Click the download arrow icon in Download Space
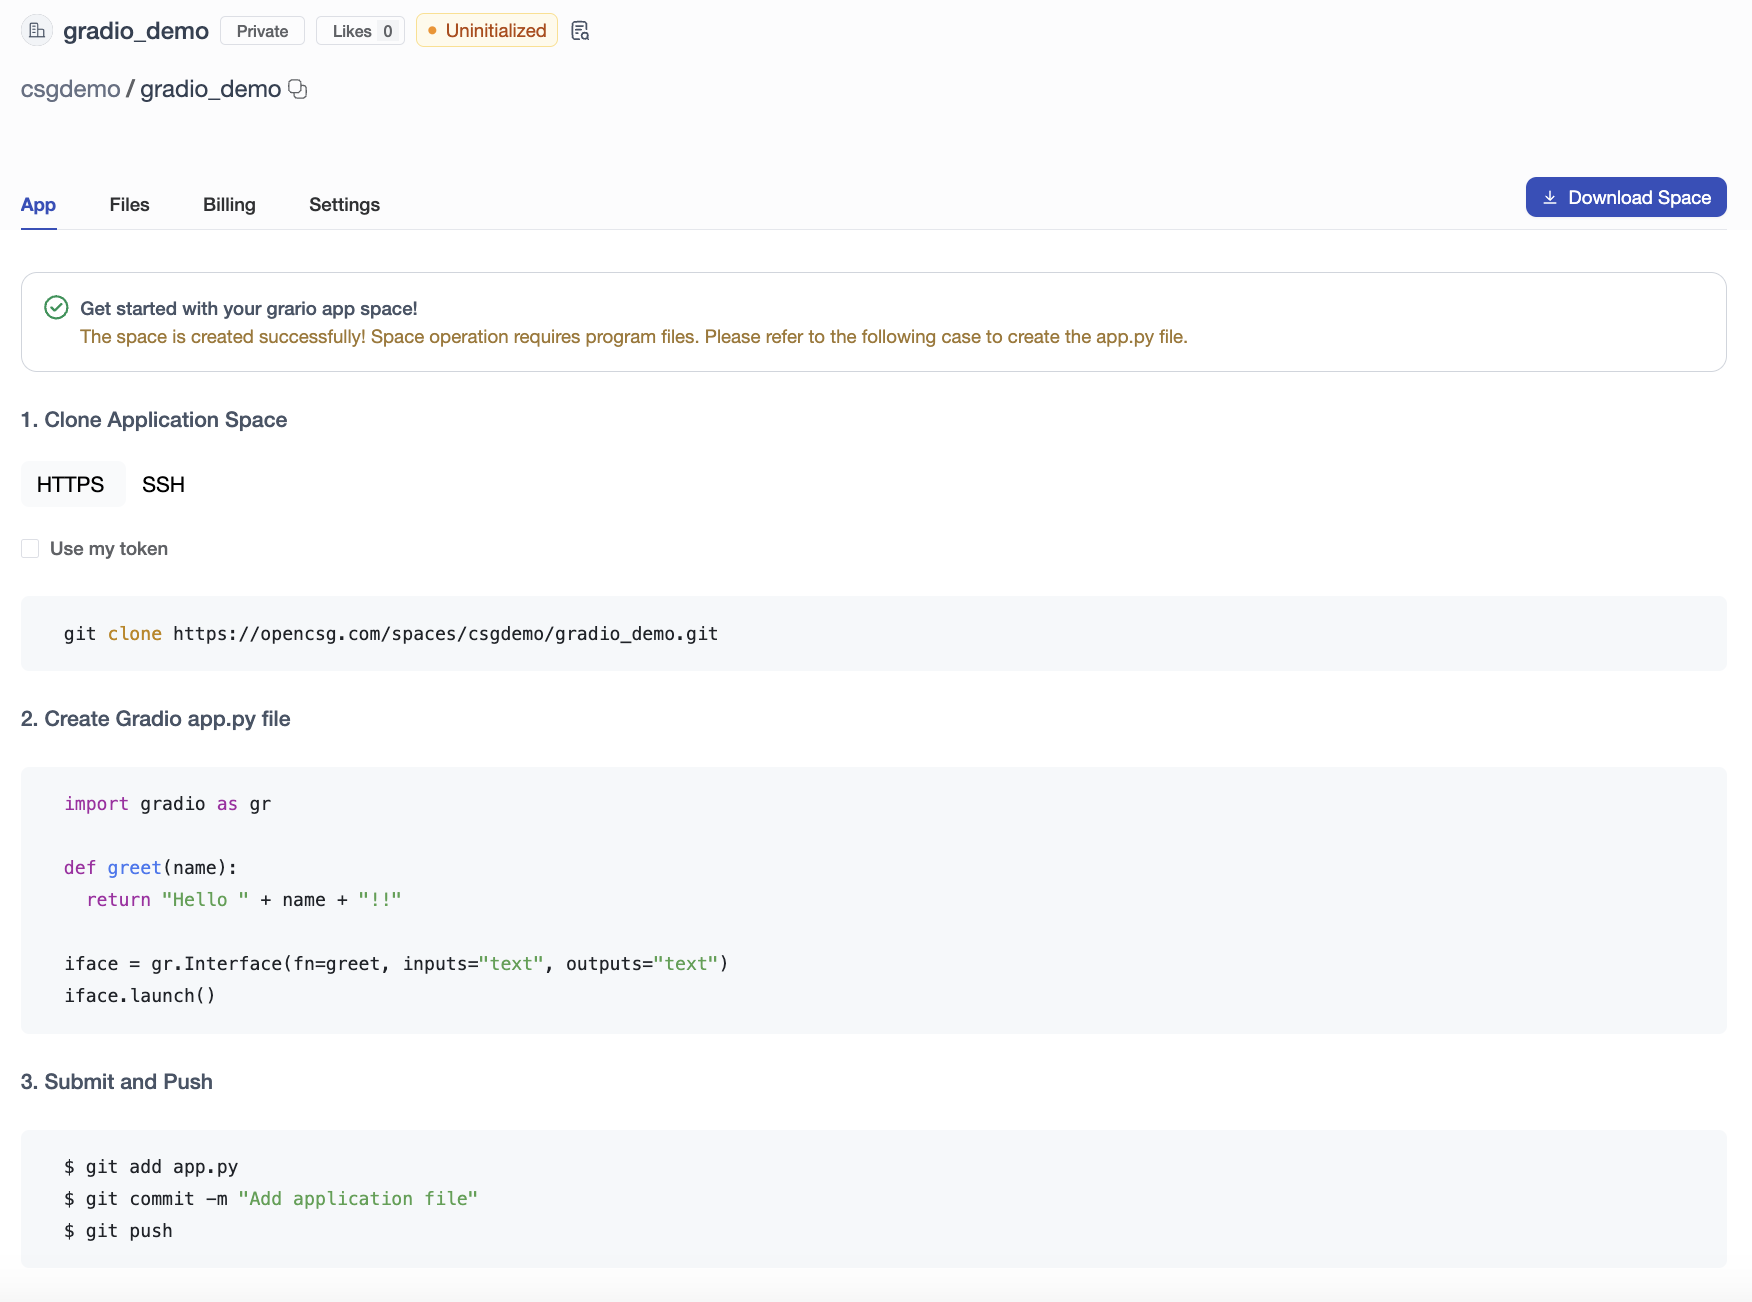 1549,198
